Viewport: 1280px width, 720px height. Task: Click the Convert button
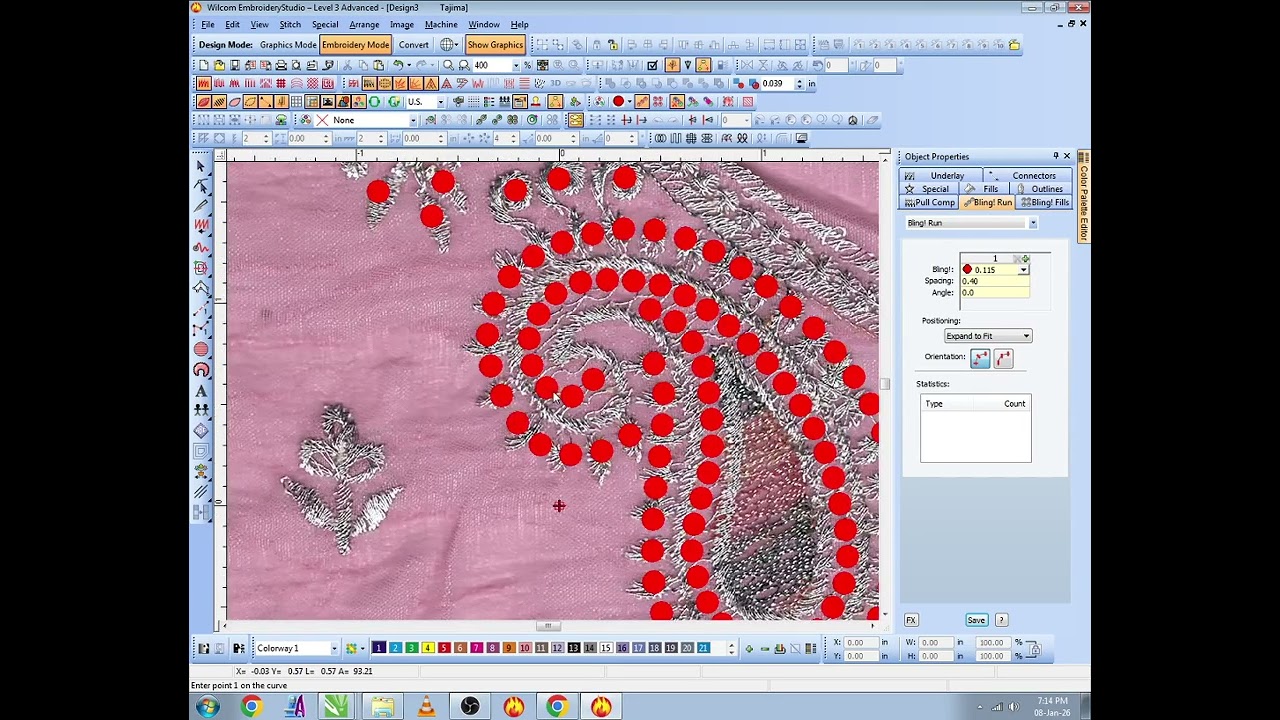click(413, 45)
